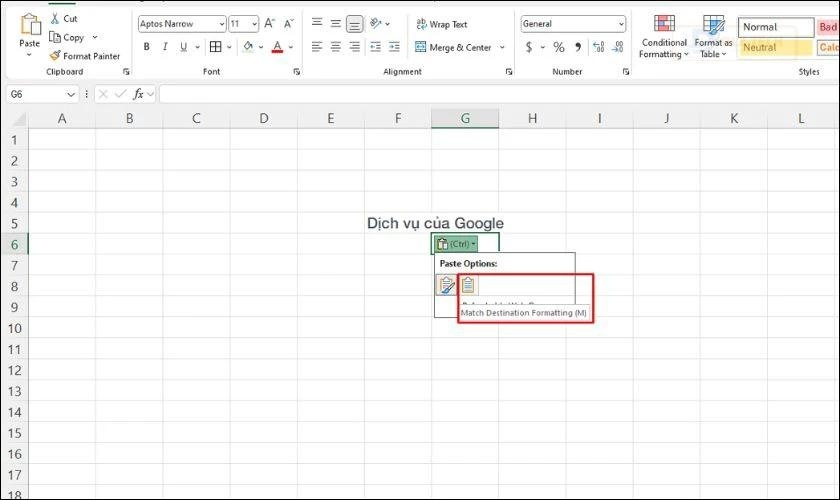Toggle bold formatting
Image resolution: width=840 pixels, height=500 pixels.
146,47
